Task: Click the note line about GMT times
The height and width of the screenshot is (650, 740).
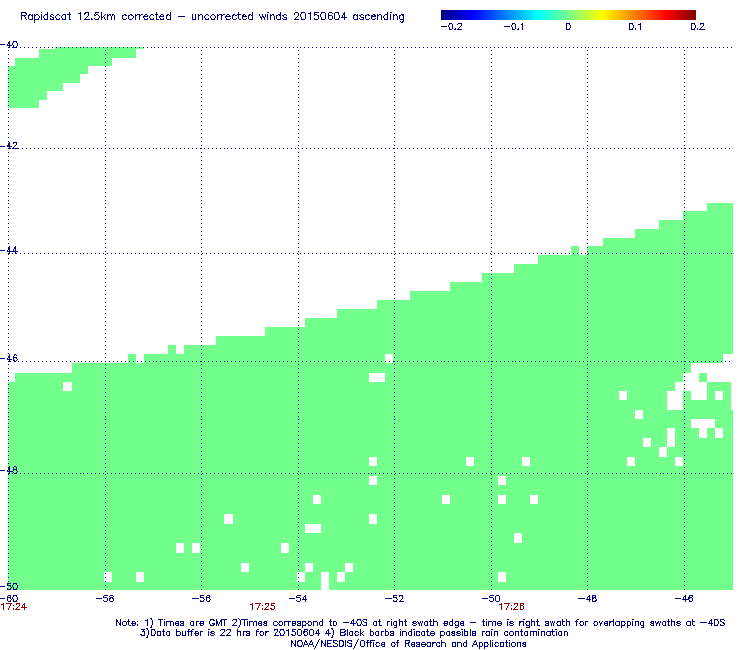Action: [x=420, y=623]
